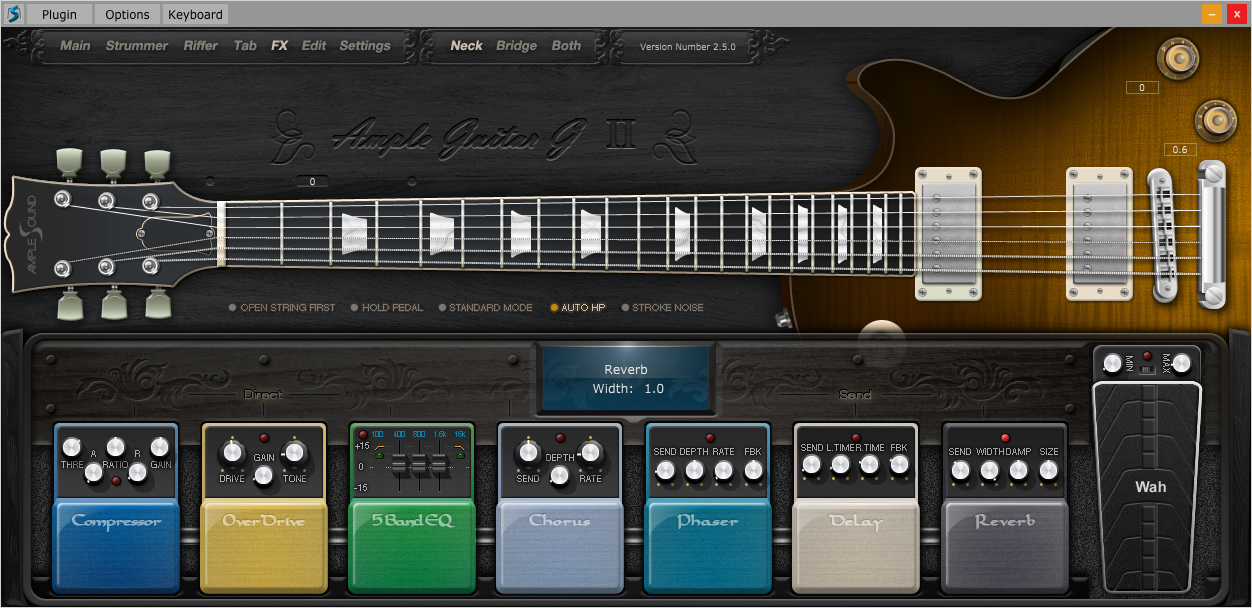This screenshot has height=608, width=1252.
Task: Switch to the Riffer tab
Action: [x=201, y=46]
